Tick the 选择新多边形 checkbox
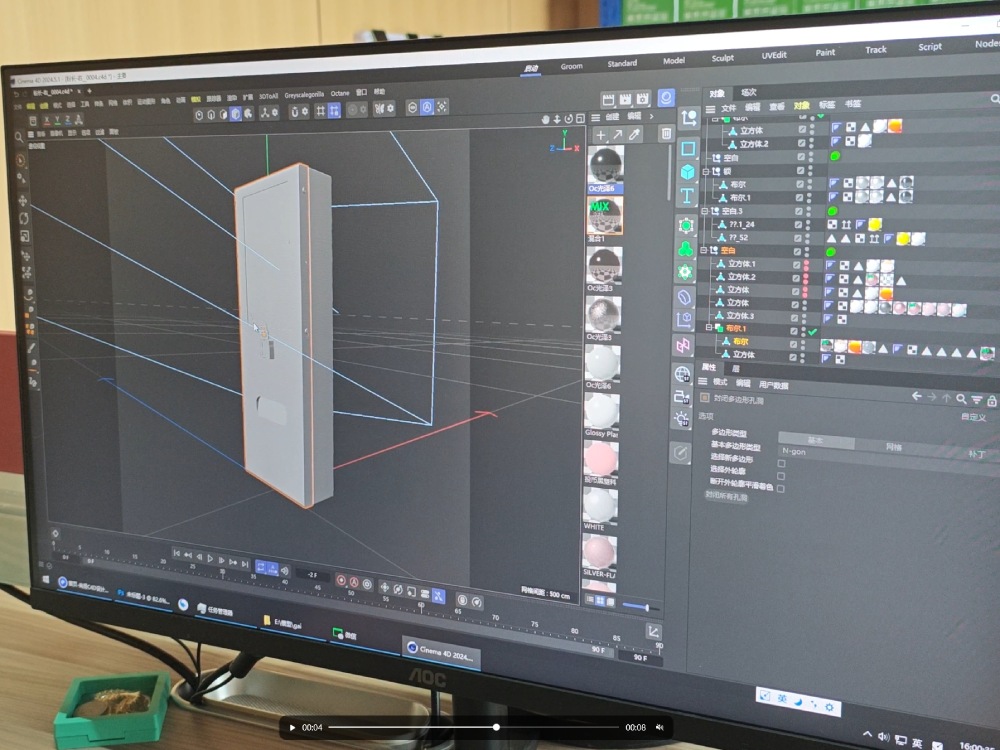The width and height of the screenshot is (1000, 750). (781, 463)
